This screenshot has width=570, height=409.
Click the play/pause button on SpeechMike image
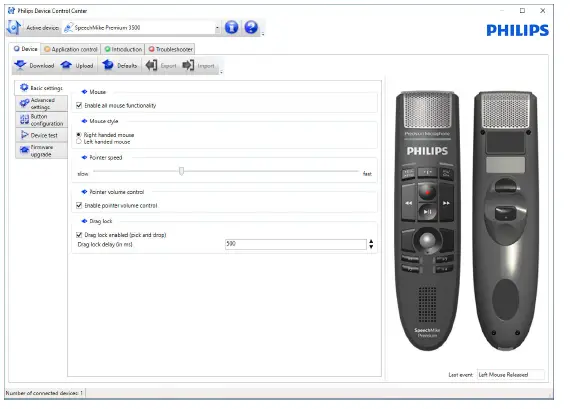point(428,212)
